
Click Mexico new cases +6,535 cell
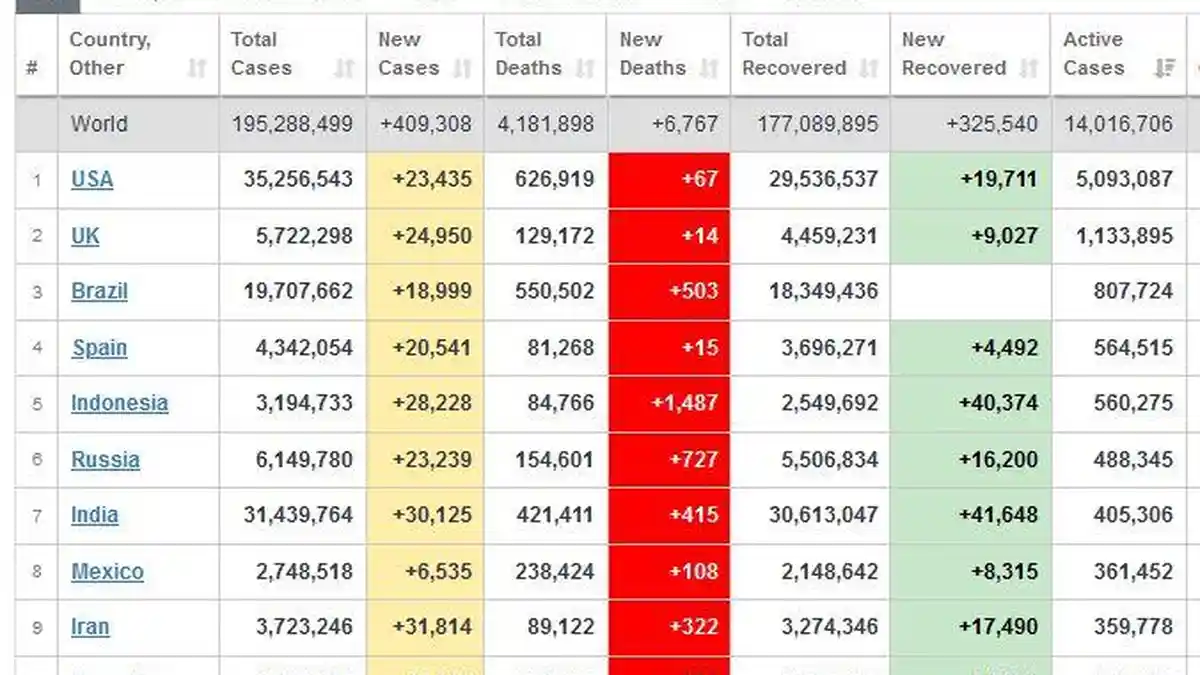[x=425, y=572]
